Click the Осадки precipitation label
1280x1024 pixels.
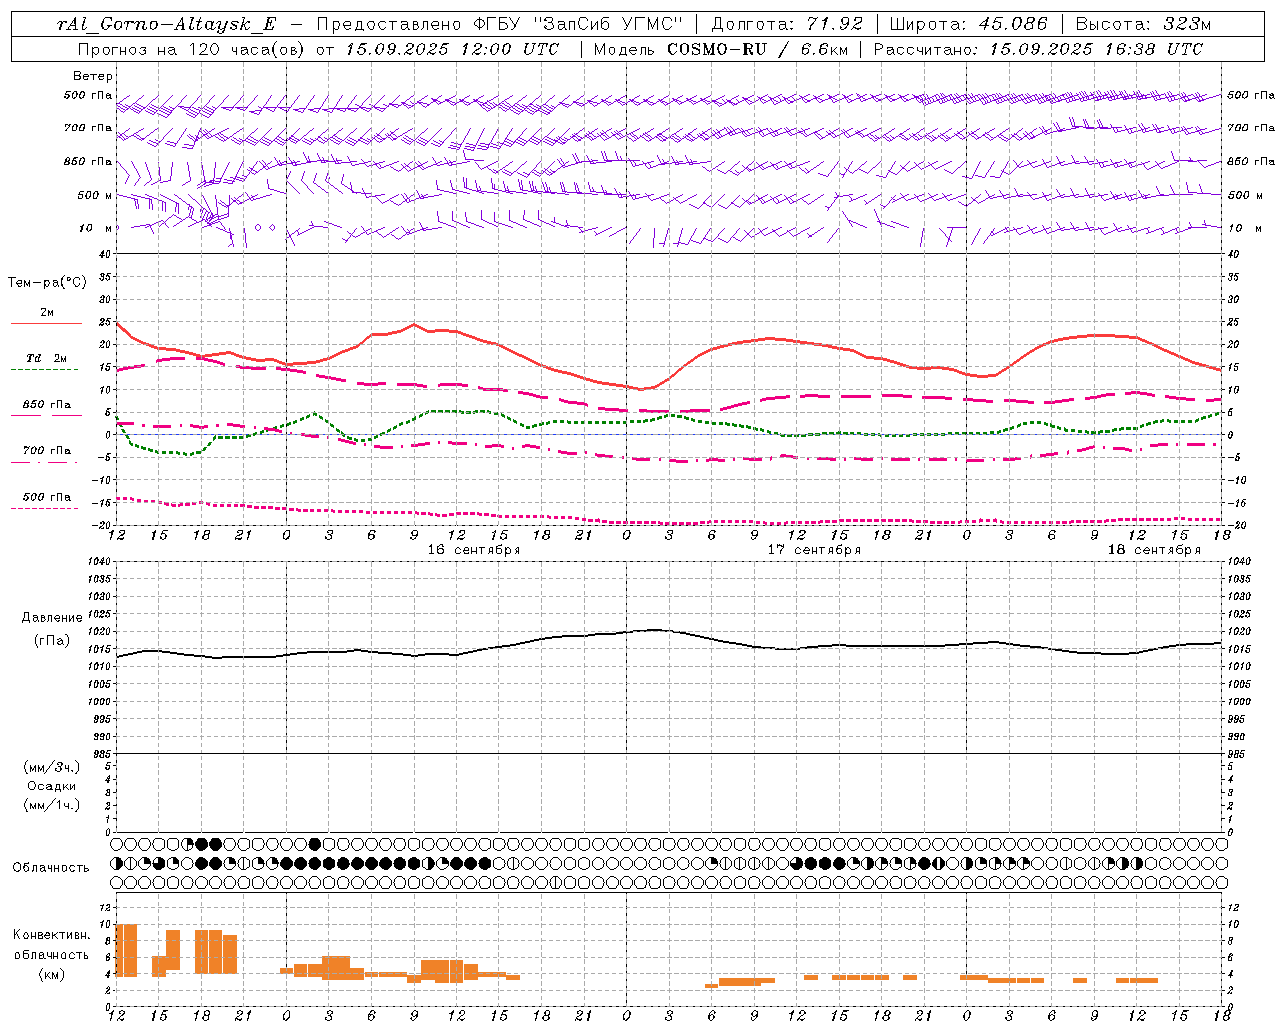[x=52, y=786]
